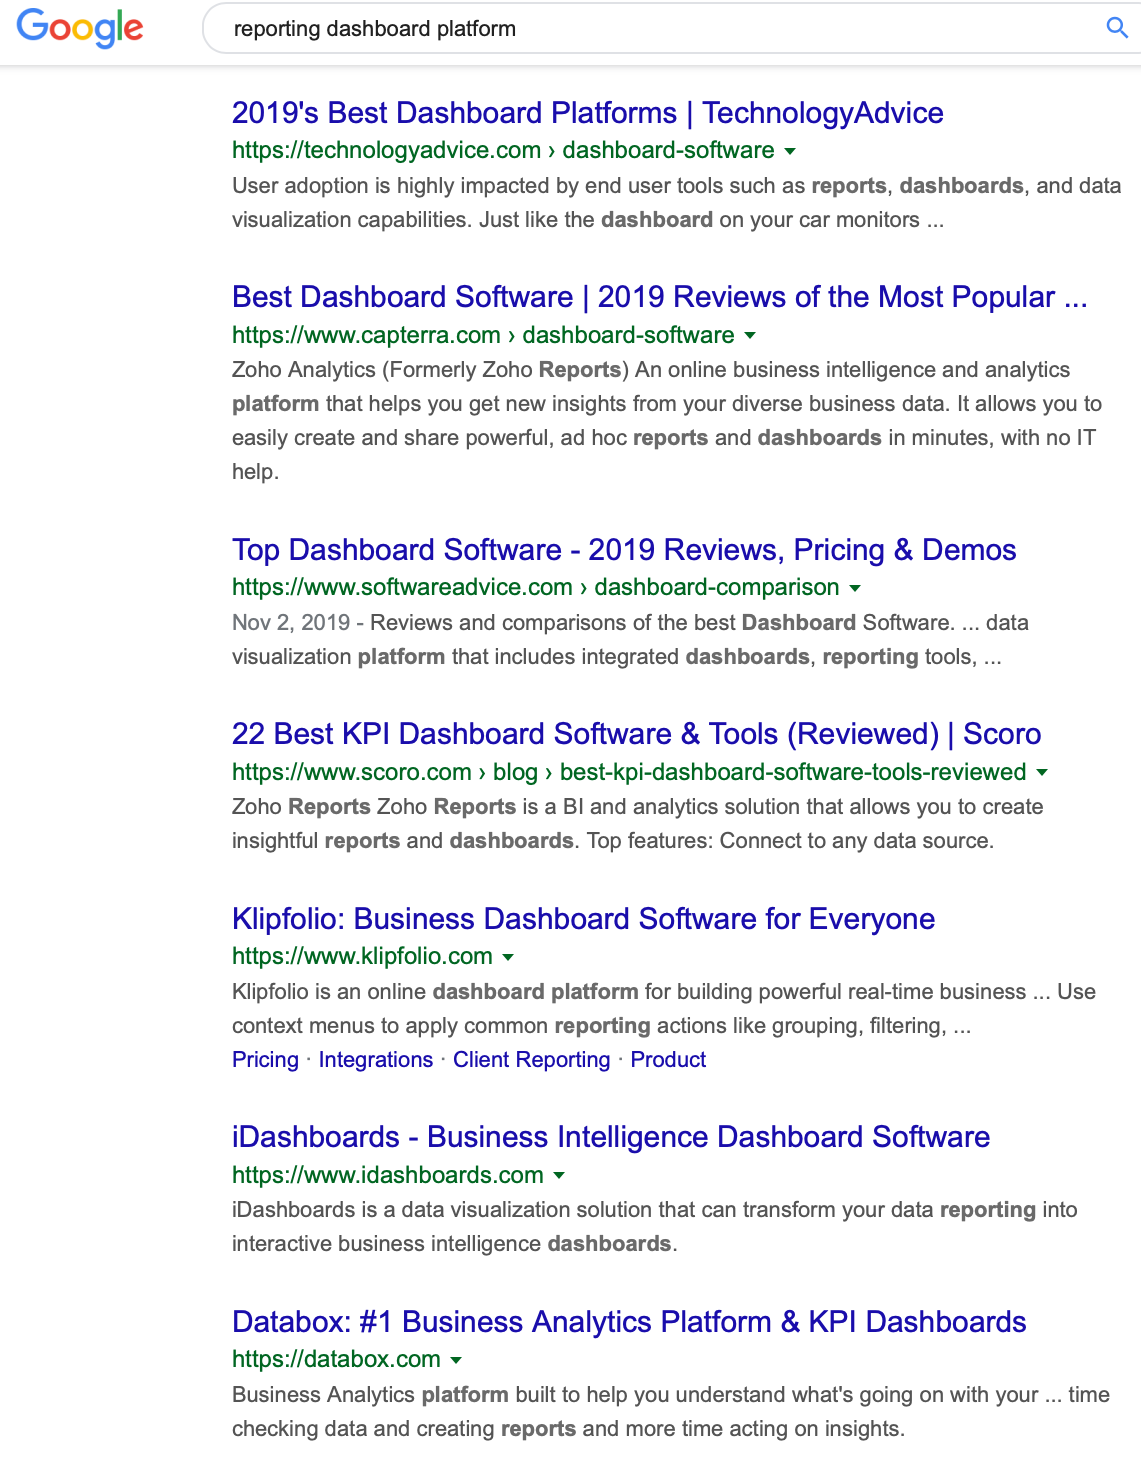
Task: Open 'iDashboards - Business Intelligence Dashboard Software' result
Action: tap(611, 1137)
